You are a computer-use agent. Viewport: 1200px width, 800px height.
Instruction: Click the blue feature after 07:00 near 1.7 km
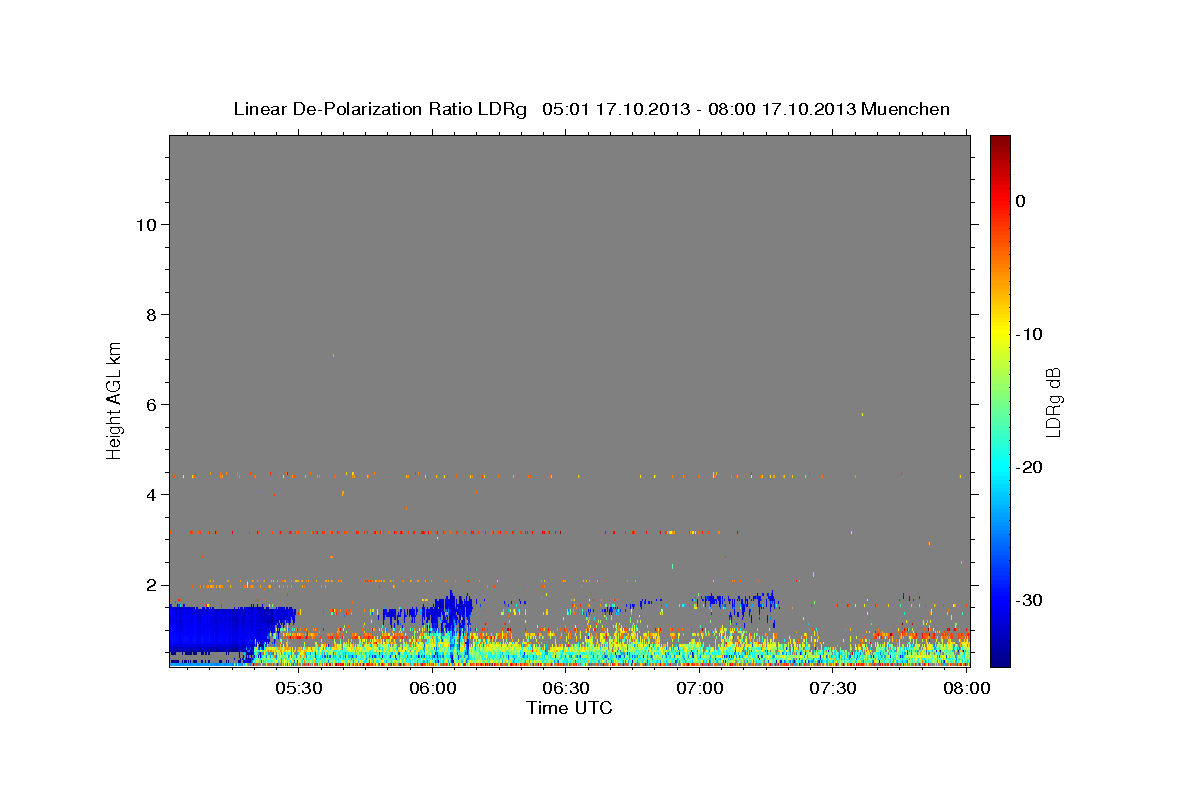click(736, 602)
